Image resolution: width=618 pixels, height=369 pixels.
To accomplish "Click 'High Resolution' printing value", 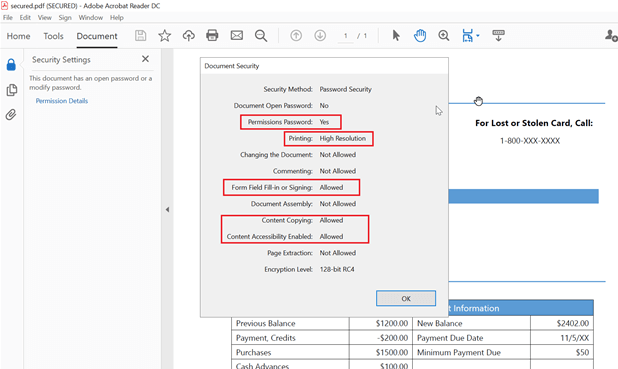I will [x=343, y=138].
